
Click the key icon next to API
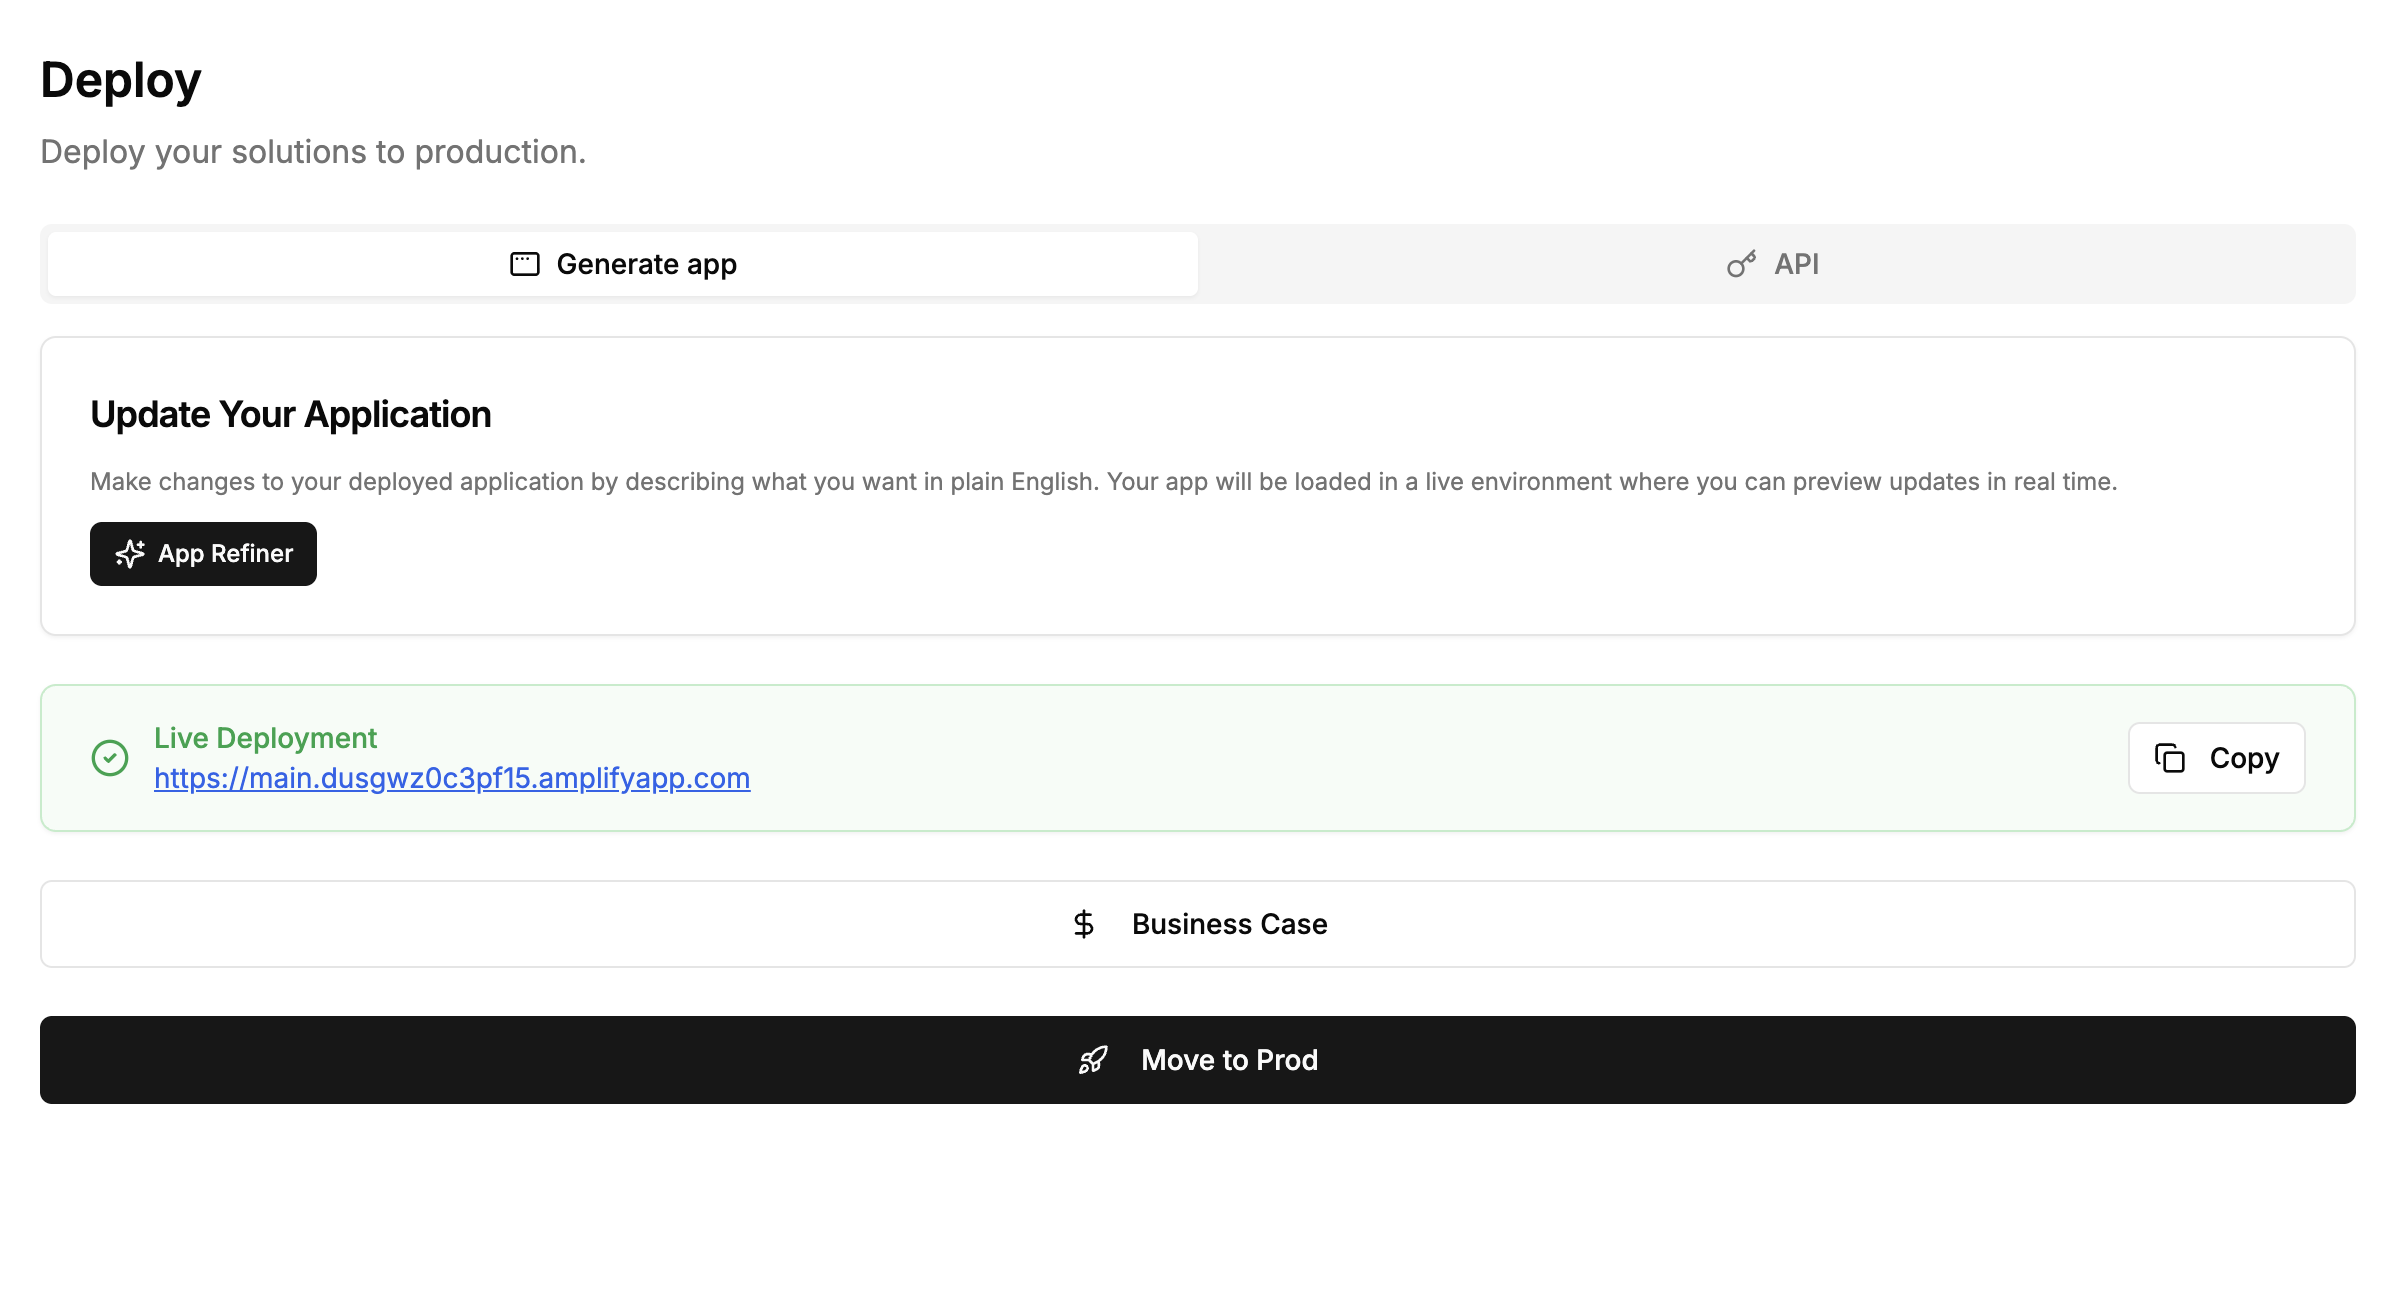pos(1741,264)
